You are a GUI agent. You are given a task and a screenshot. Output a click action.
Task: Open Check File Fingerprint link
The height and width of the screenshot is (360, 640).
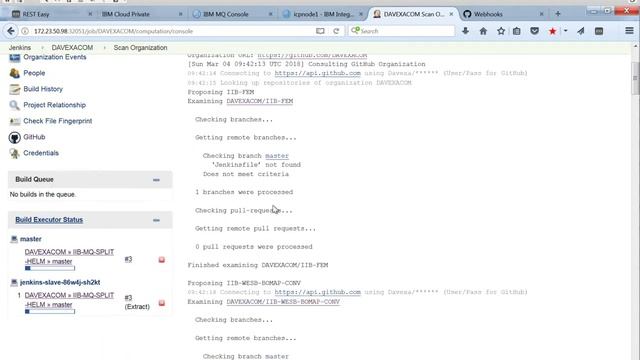(58, 121)
